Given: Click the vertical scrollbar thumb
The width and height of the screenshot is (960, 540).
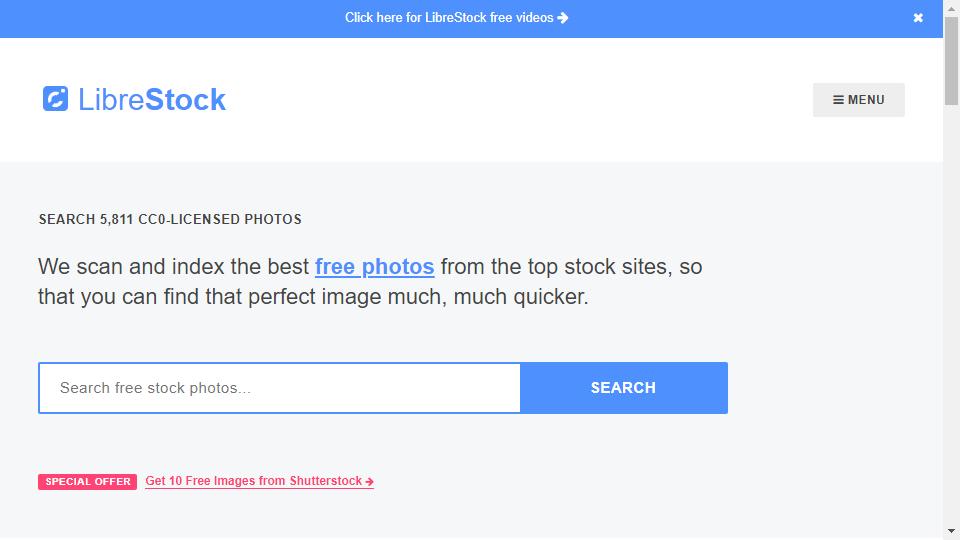Looking at the screenshot, I should (951, 61).
